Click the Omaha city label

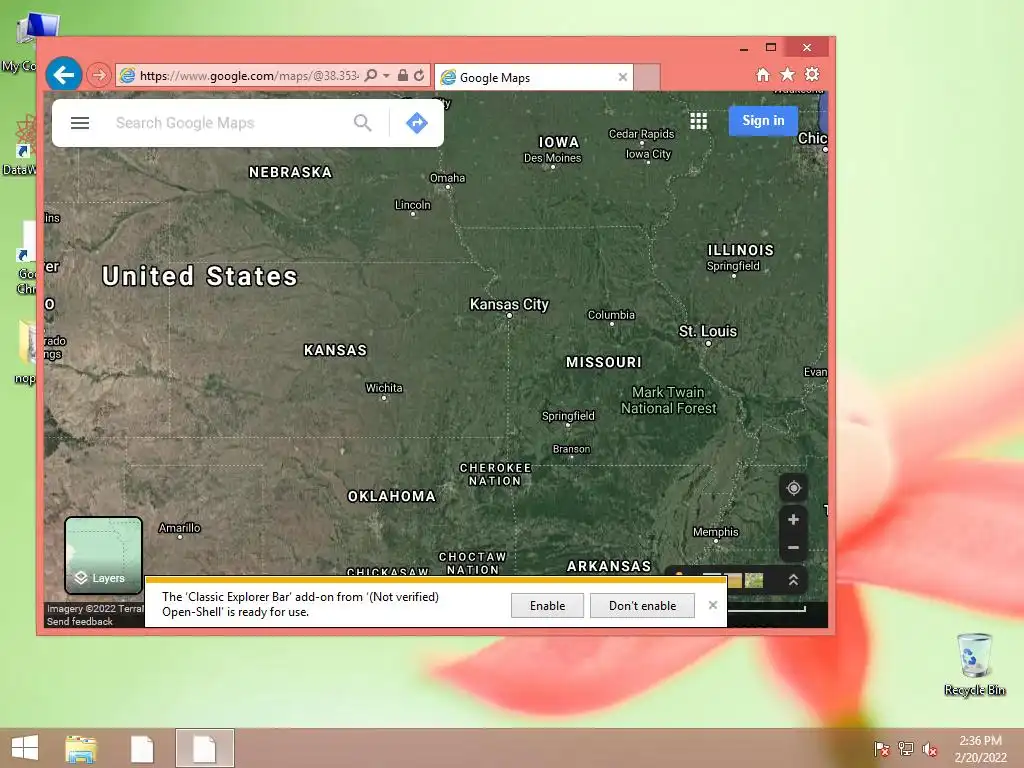click(x=447, y=178)
